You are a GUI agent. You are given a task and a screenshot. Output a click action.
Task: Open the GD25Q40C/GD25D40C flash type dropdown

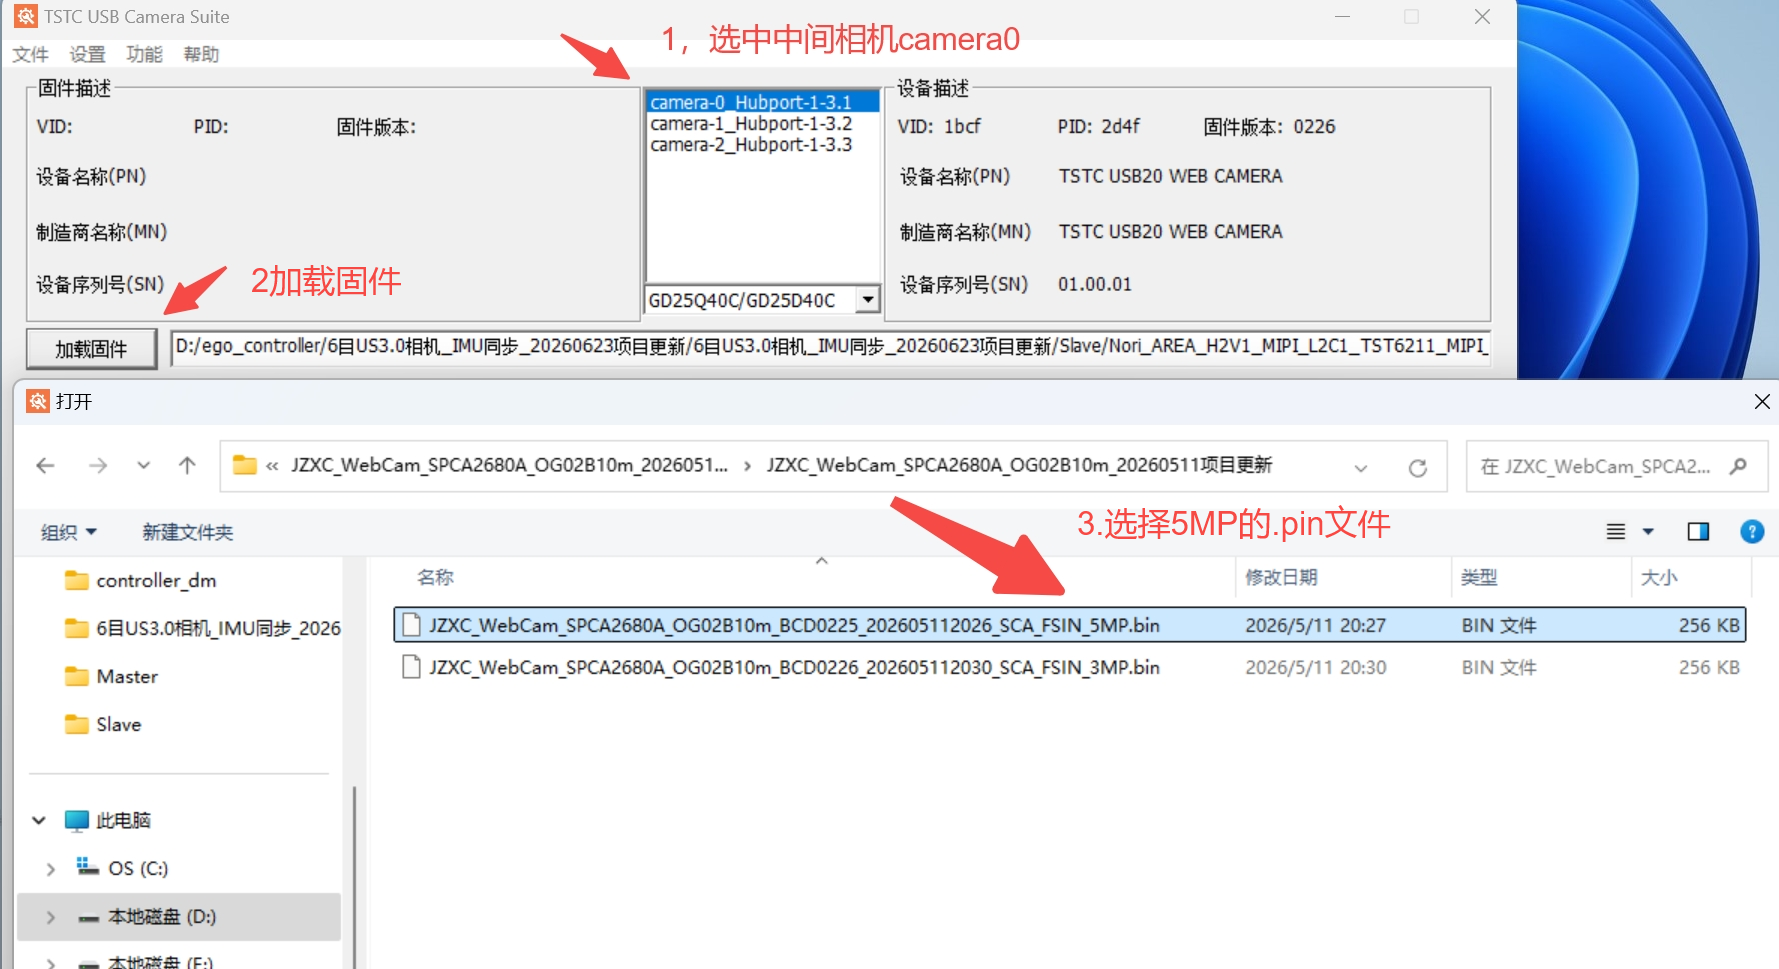coord(868,300)
